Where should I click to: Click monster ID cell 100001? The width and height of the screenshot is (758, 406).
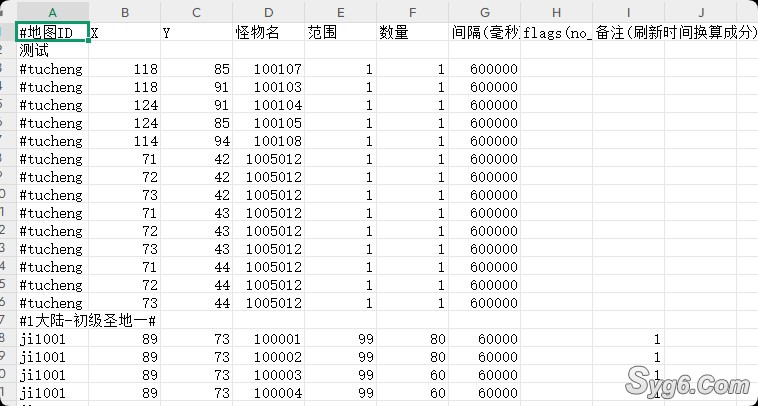[268, 339]
